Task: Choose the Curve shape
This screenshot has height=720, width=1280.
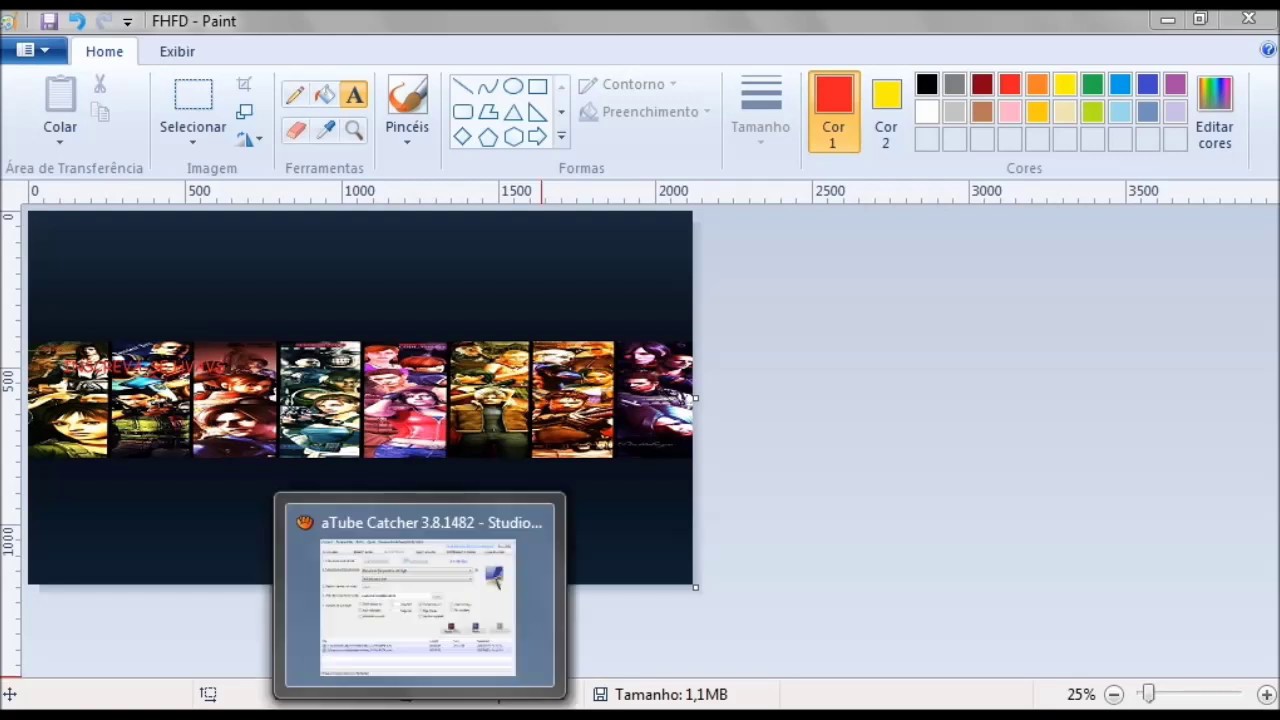Action: tap(488, 87)
